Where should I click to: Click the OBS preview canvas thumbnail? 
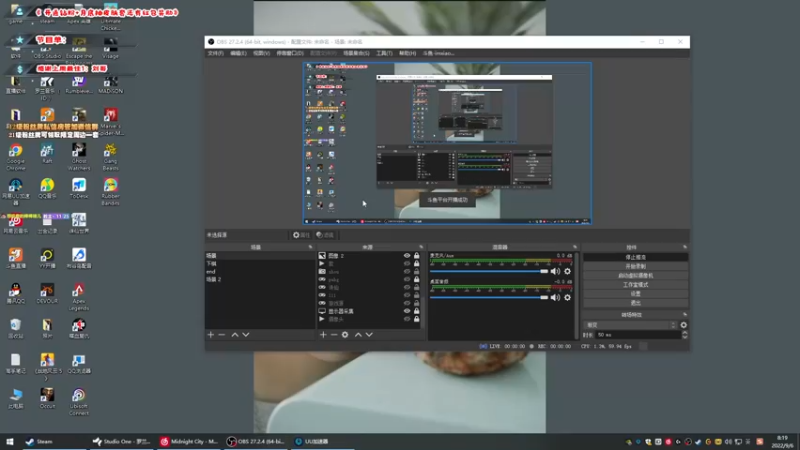(447, 143)
